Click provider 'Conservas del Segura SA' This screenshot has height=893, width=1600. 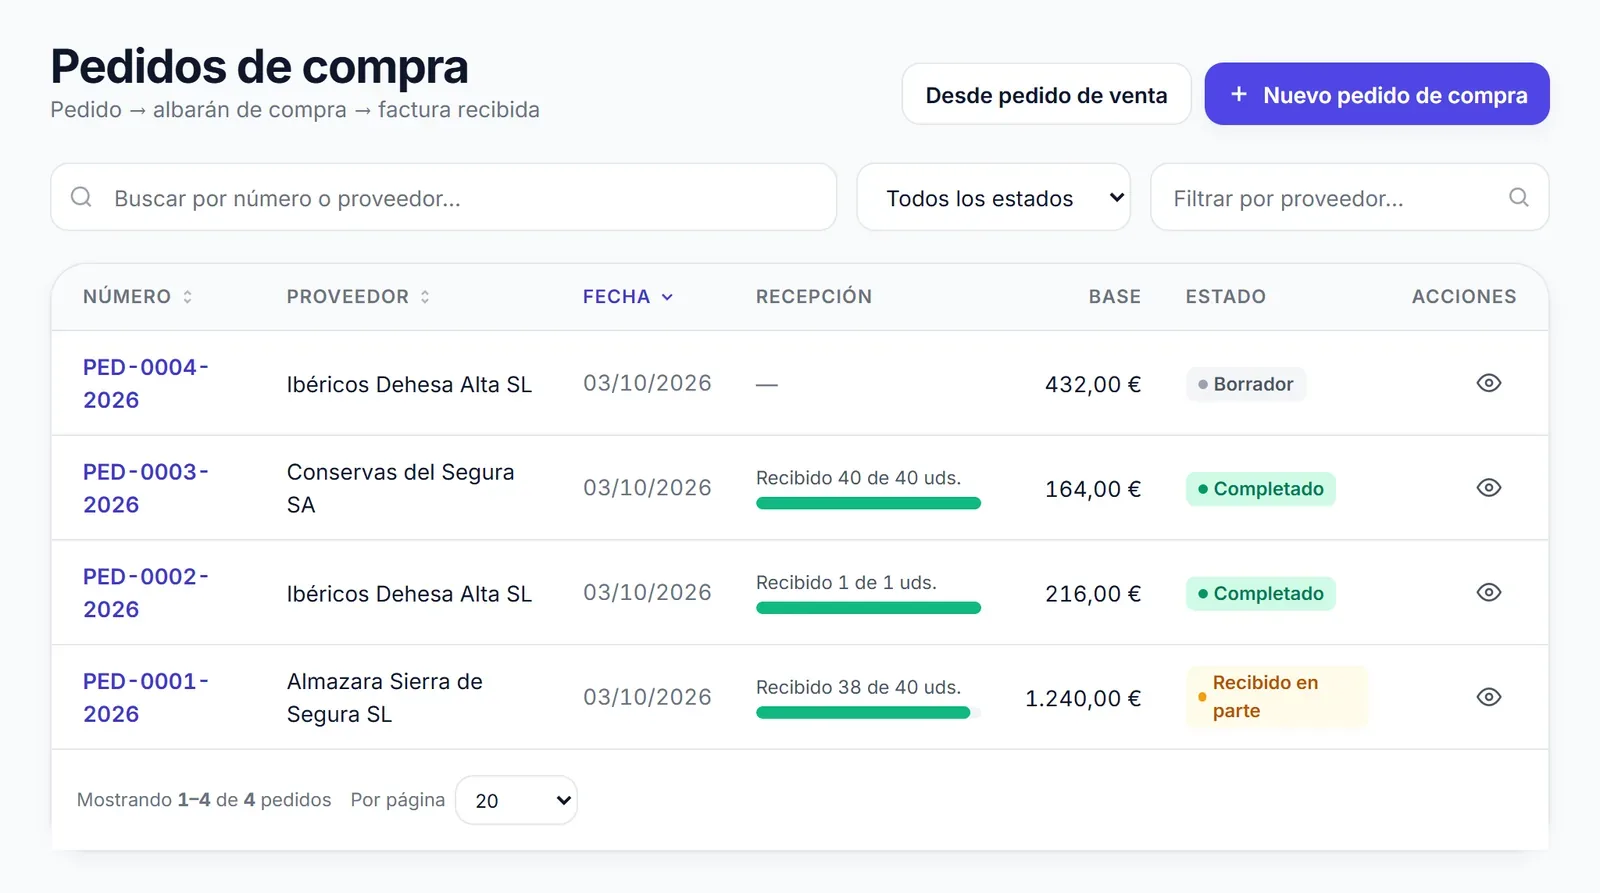[x=400, y=488]
